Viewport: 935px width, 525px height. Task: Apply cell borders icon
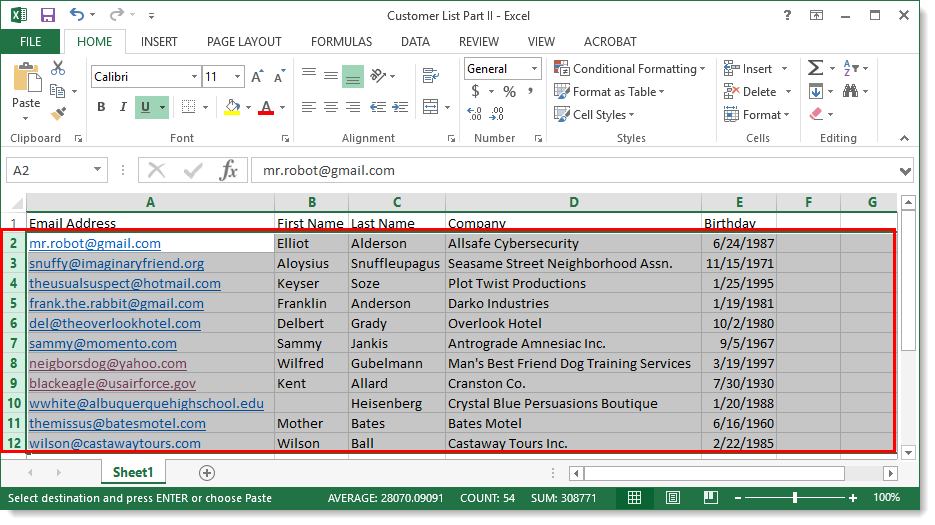[188, 107]
